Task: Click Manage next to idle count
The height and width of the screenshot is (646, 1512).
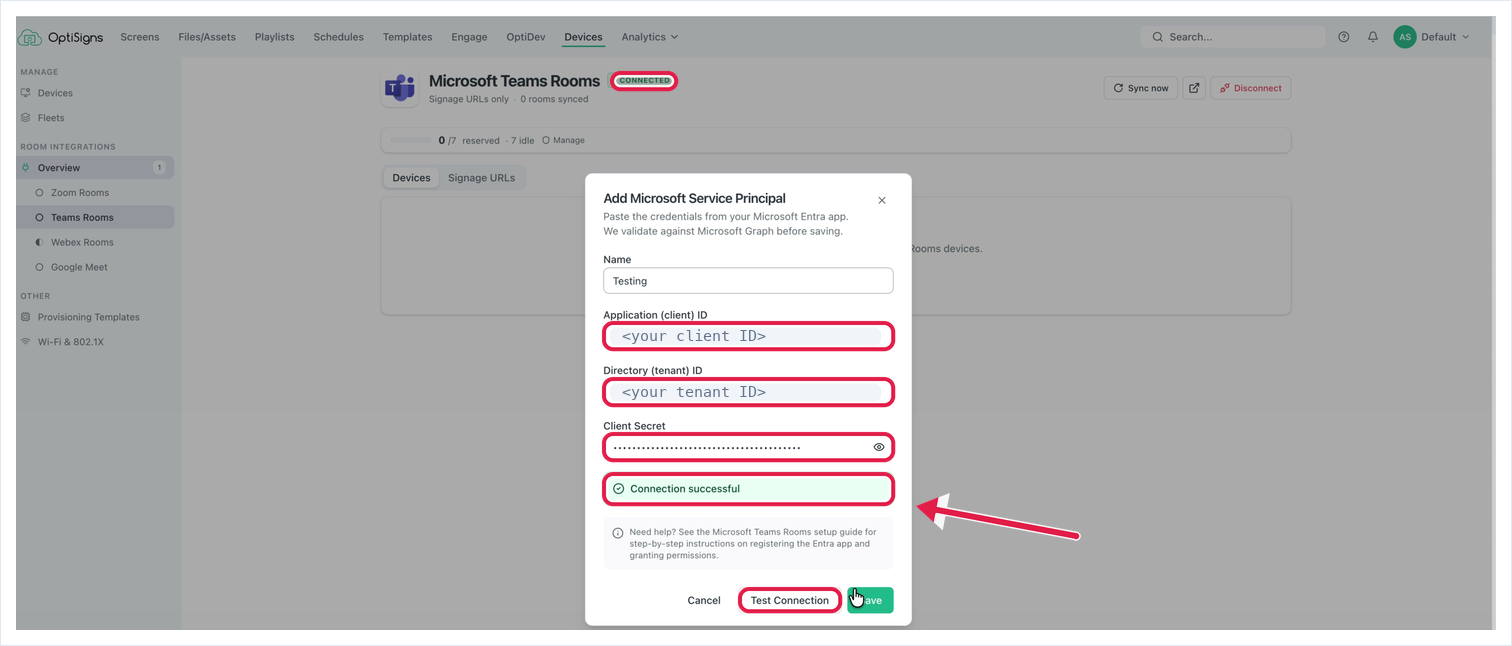Action: click(x=564, y=140)
